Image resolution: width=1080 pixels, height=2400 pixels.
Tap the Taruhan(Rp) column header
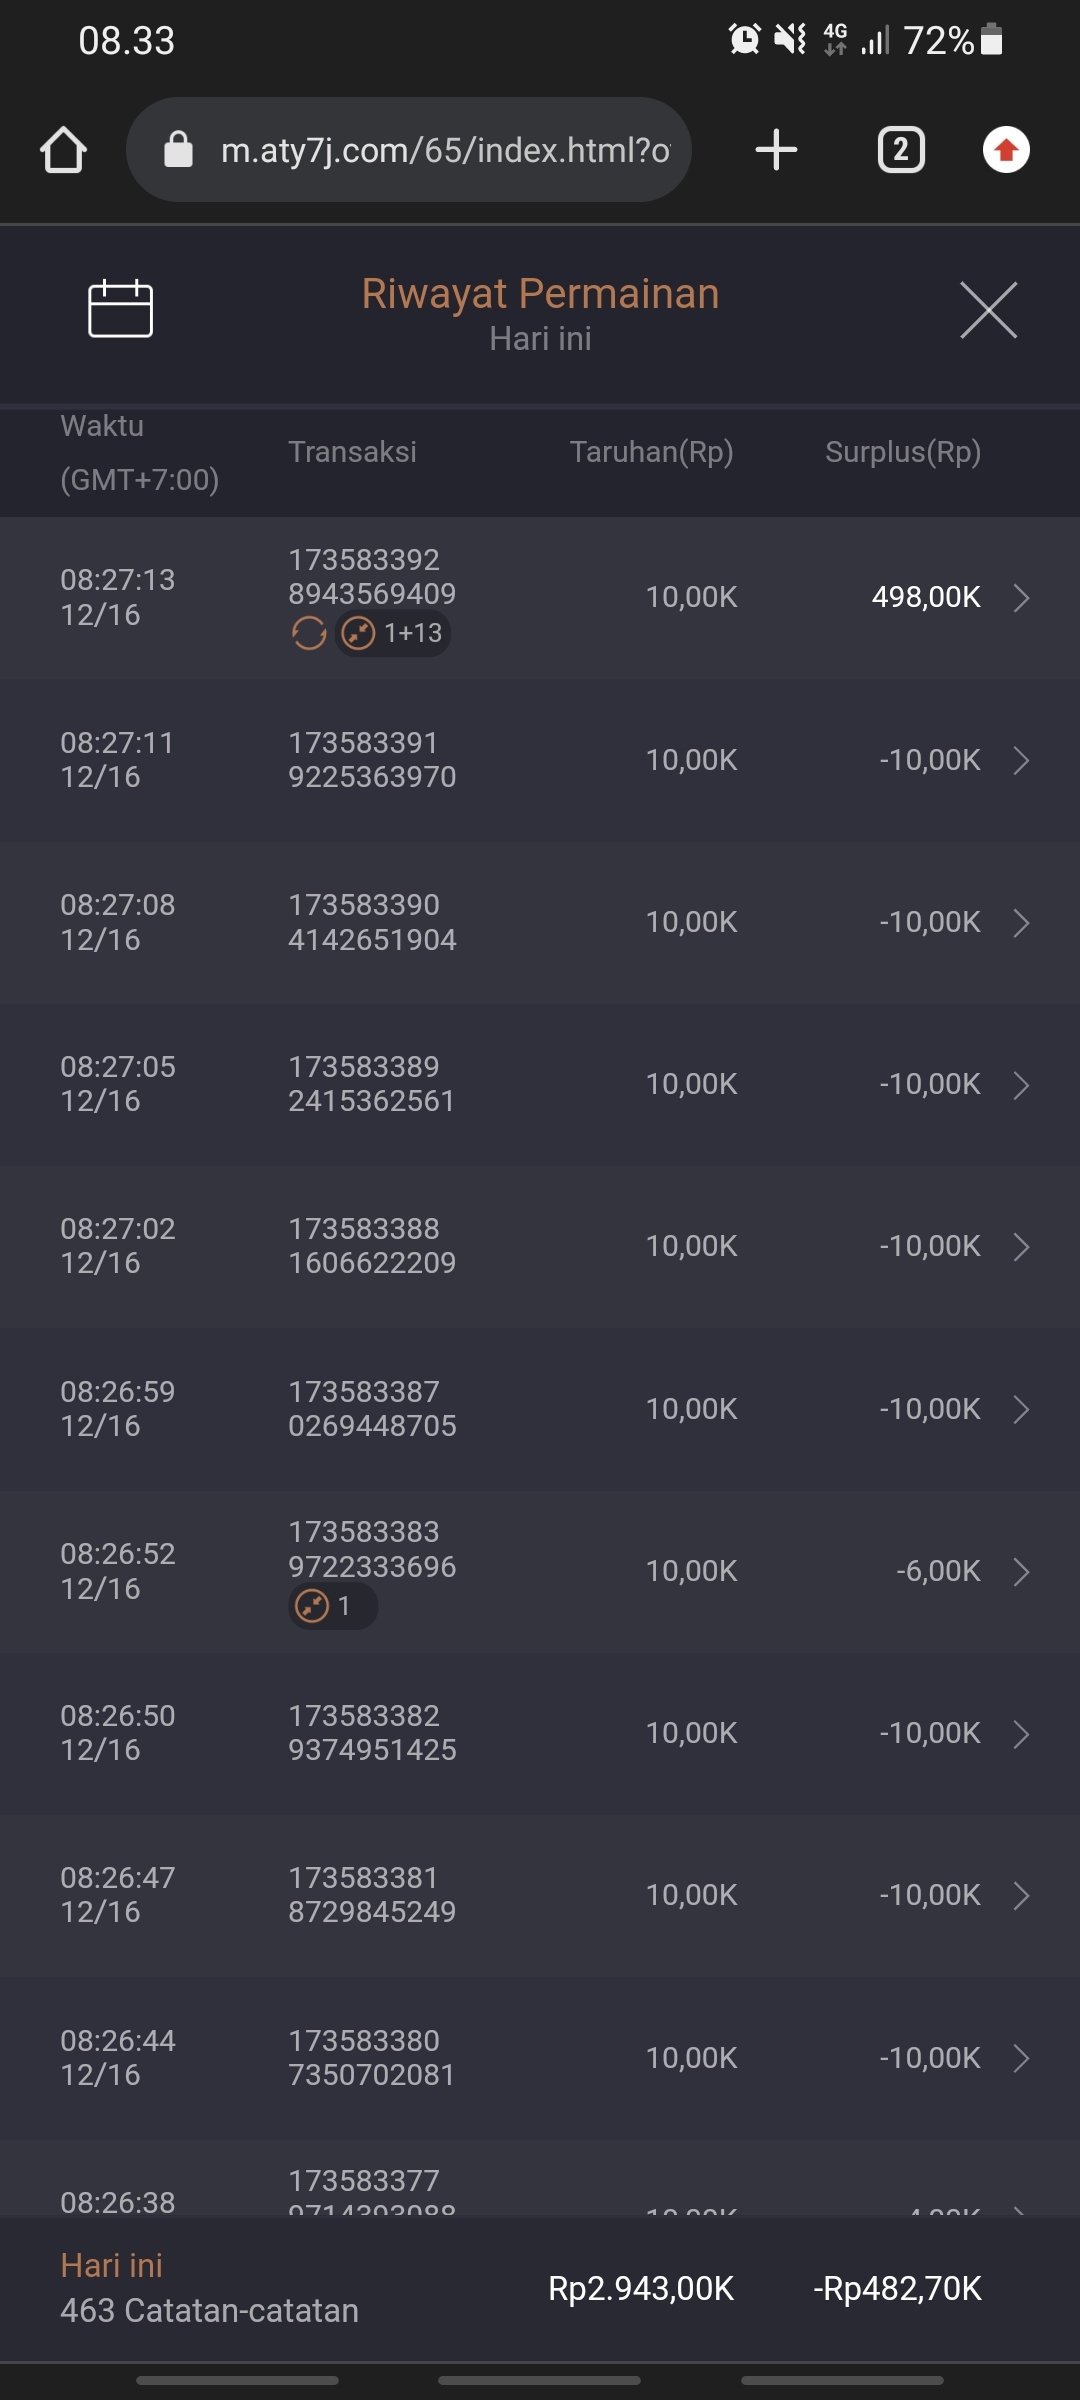click(x=651, y=452)
